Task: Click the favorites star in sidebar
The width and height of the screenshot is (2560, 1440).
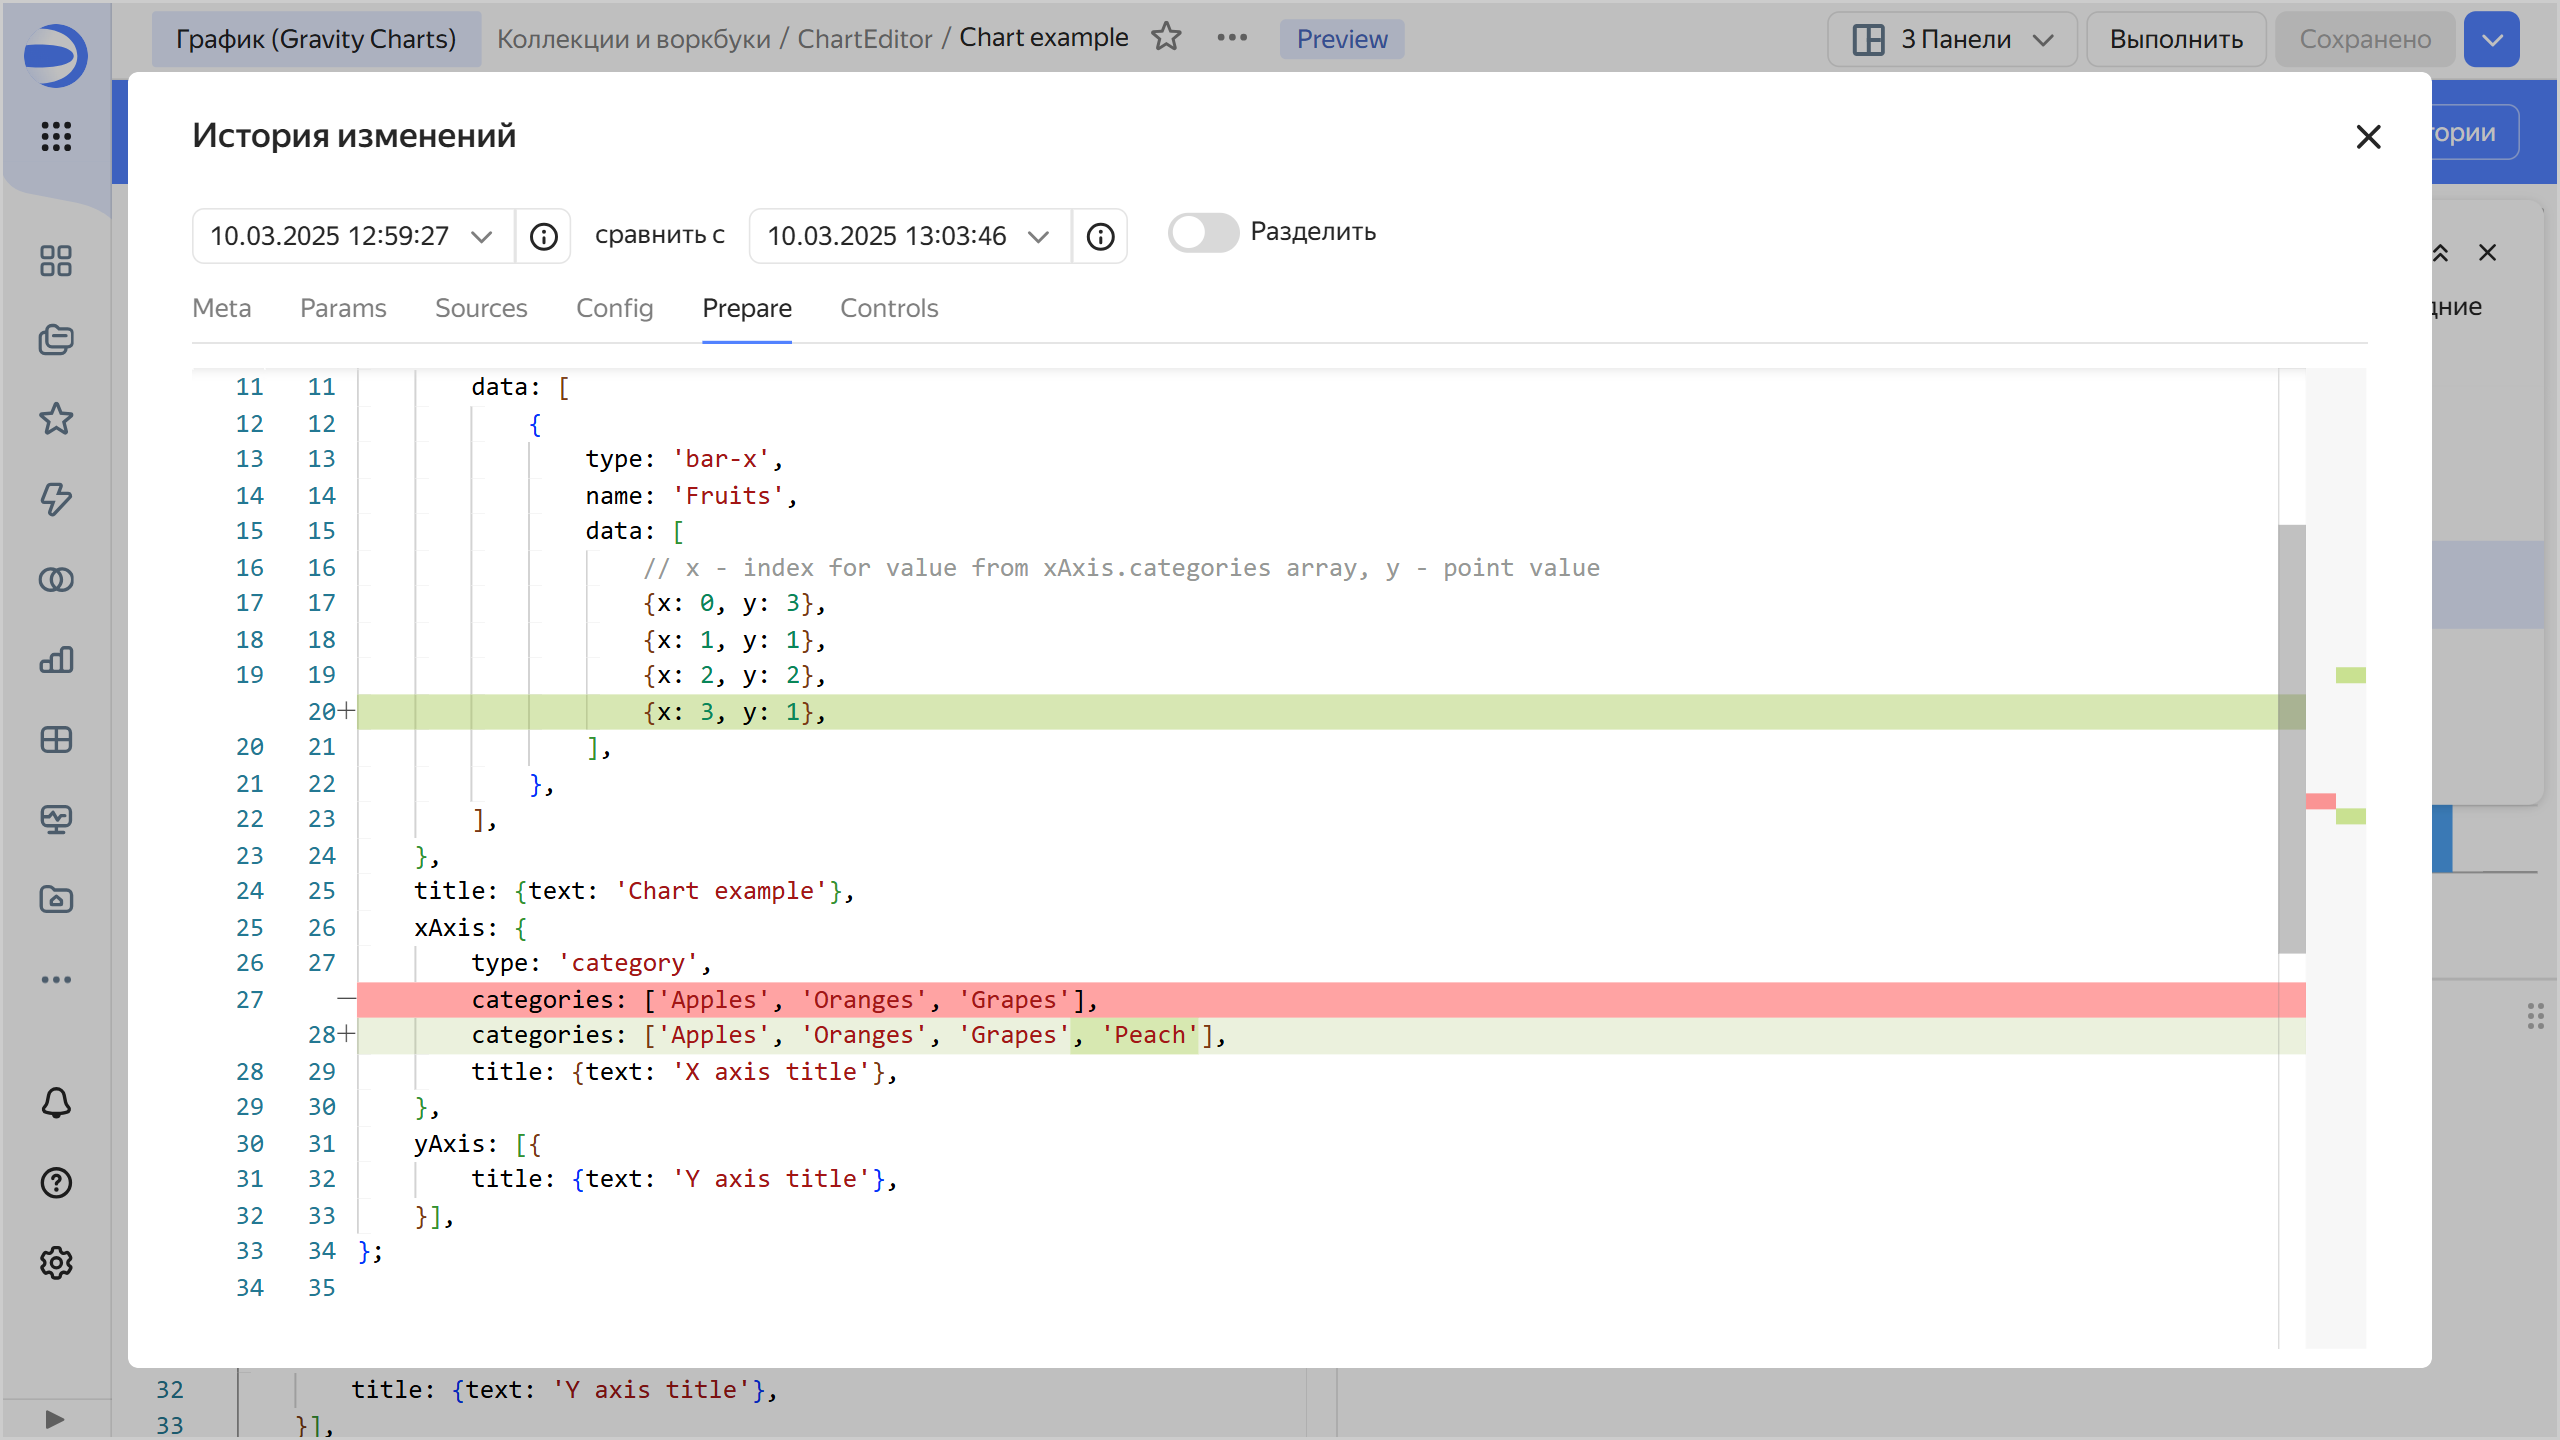Action: coord(56,419)
